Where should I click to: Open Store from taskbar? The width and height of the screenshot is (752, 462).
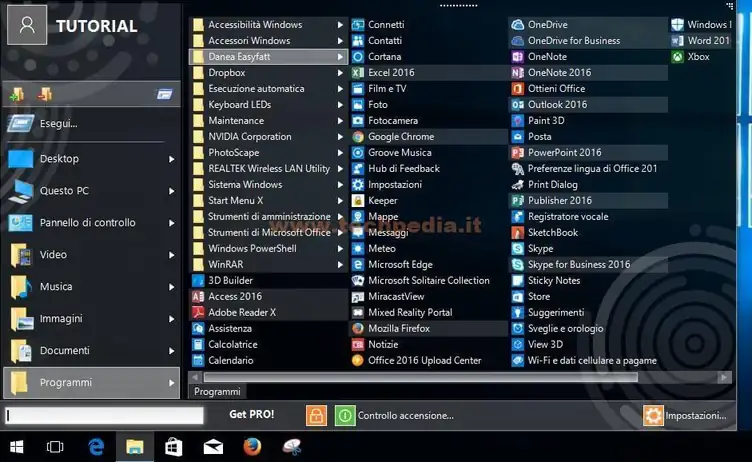point(174,447)
